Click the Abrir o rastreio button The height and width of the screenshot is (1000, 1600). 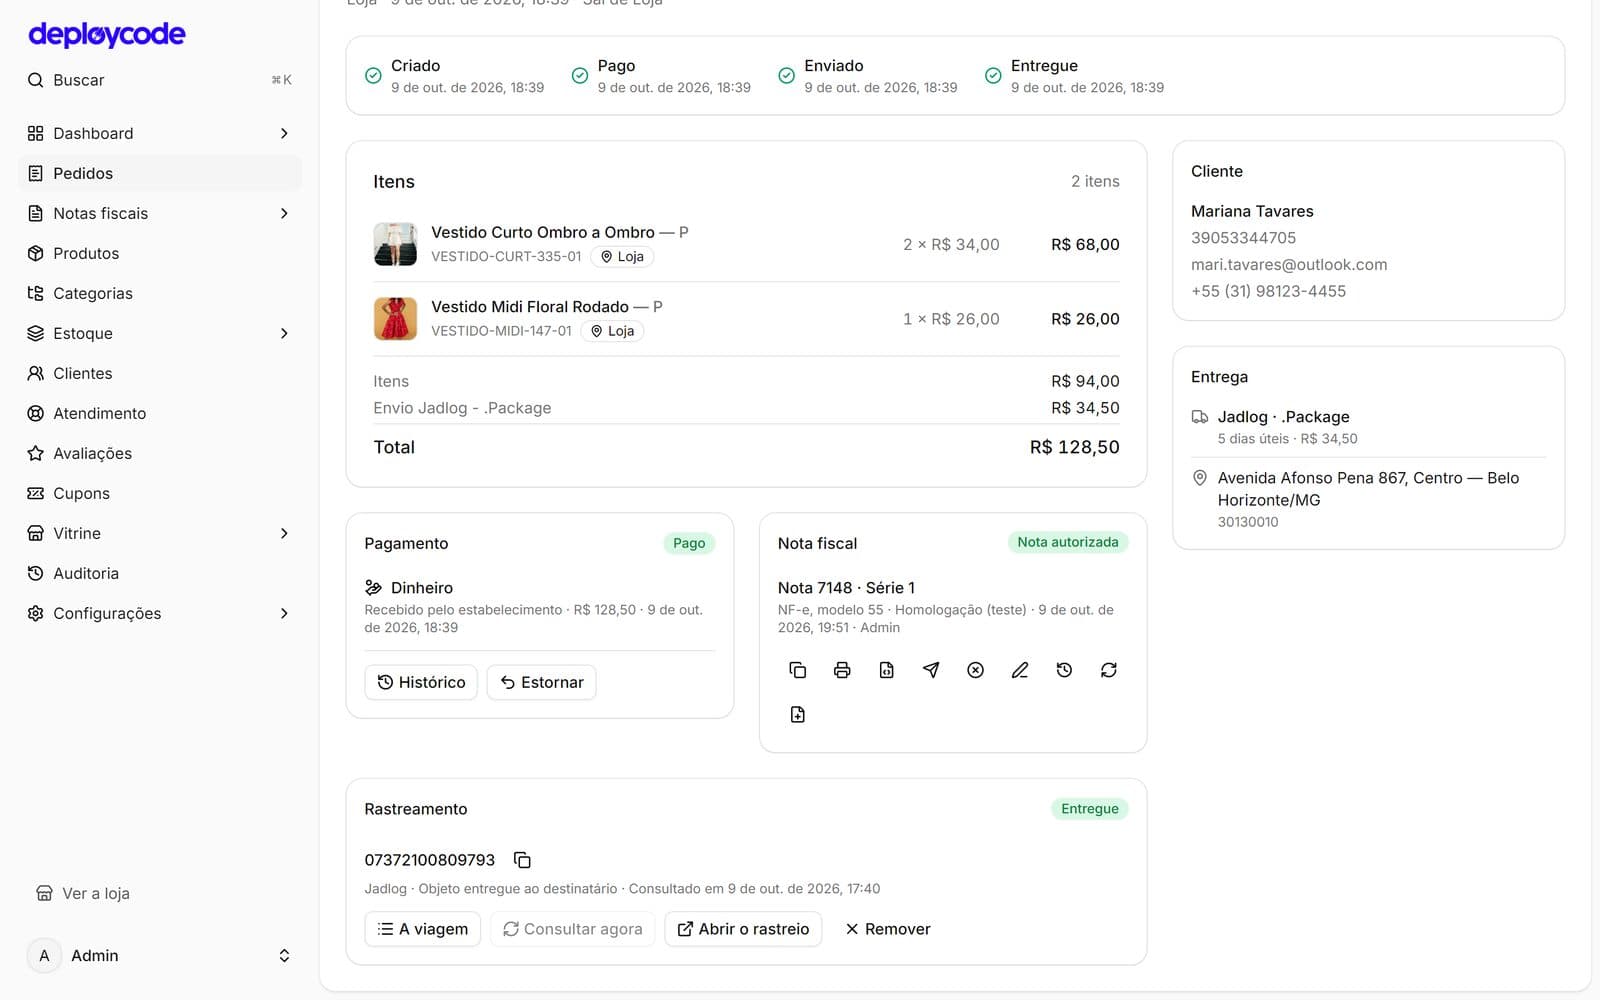743,929
